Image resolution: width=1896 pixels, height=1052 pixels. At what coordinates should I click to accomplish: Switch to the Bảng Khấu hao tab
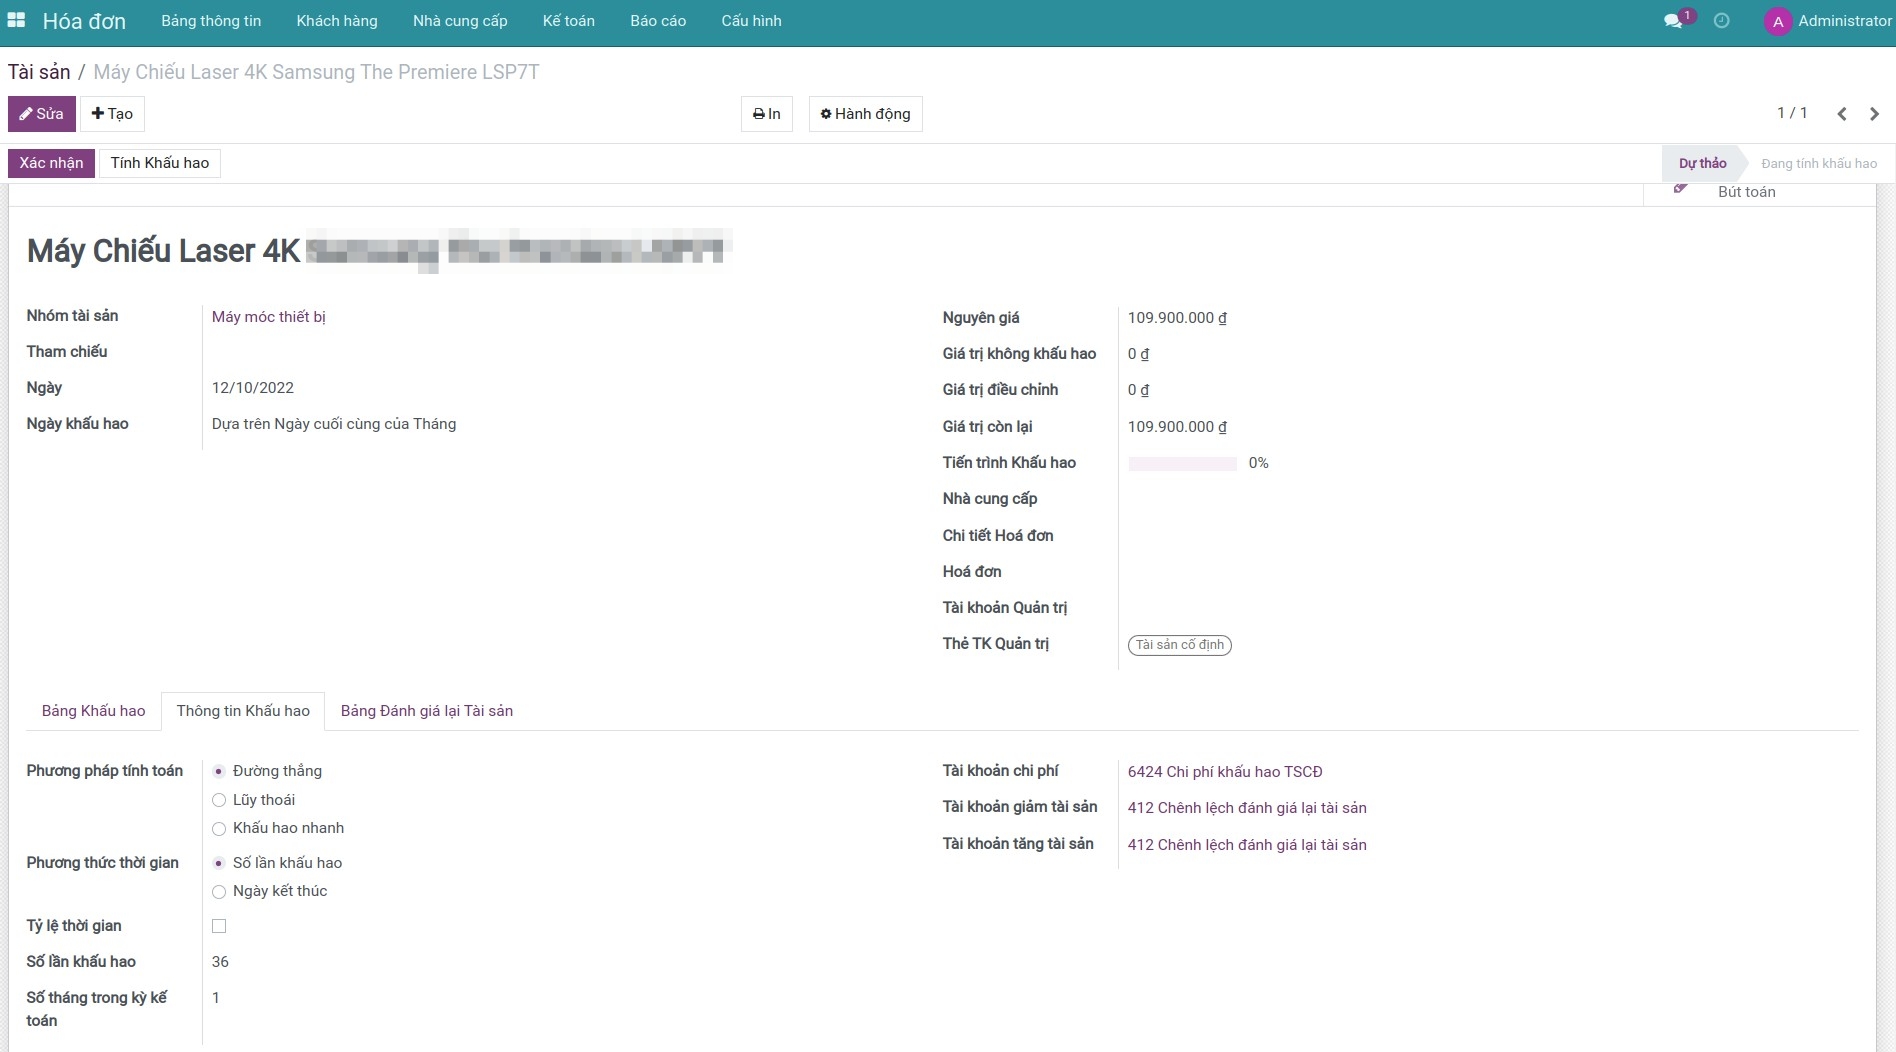(x=93, y=711)
